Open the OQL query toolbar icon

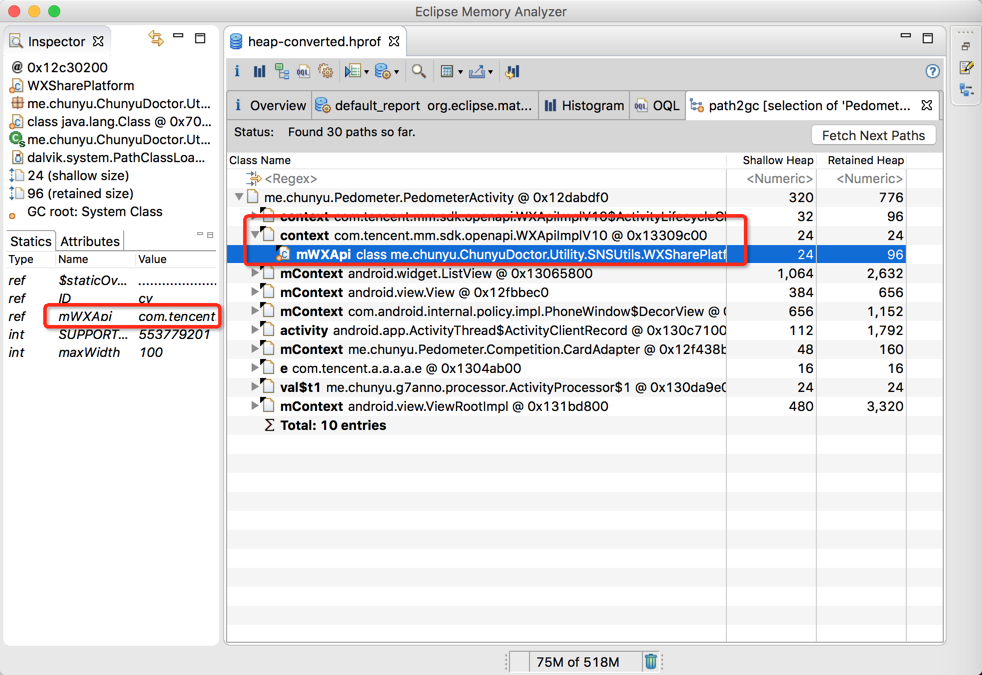point(303,71)
